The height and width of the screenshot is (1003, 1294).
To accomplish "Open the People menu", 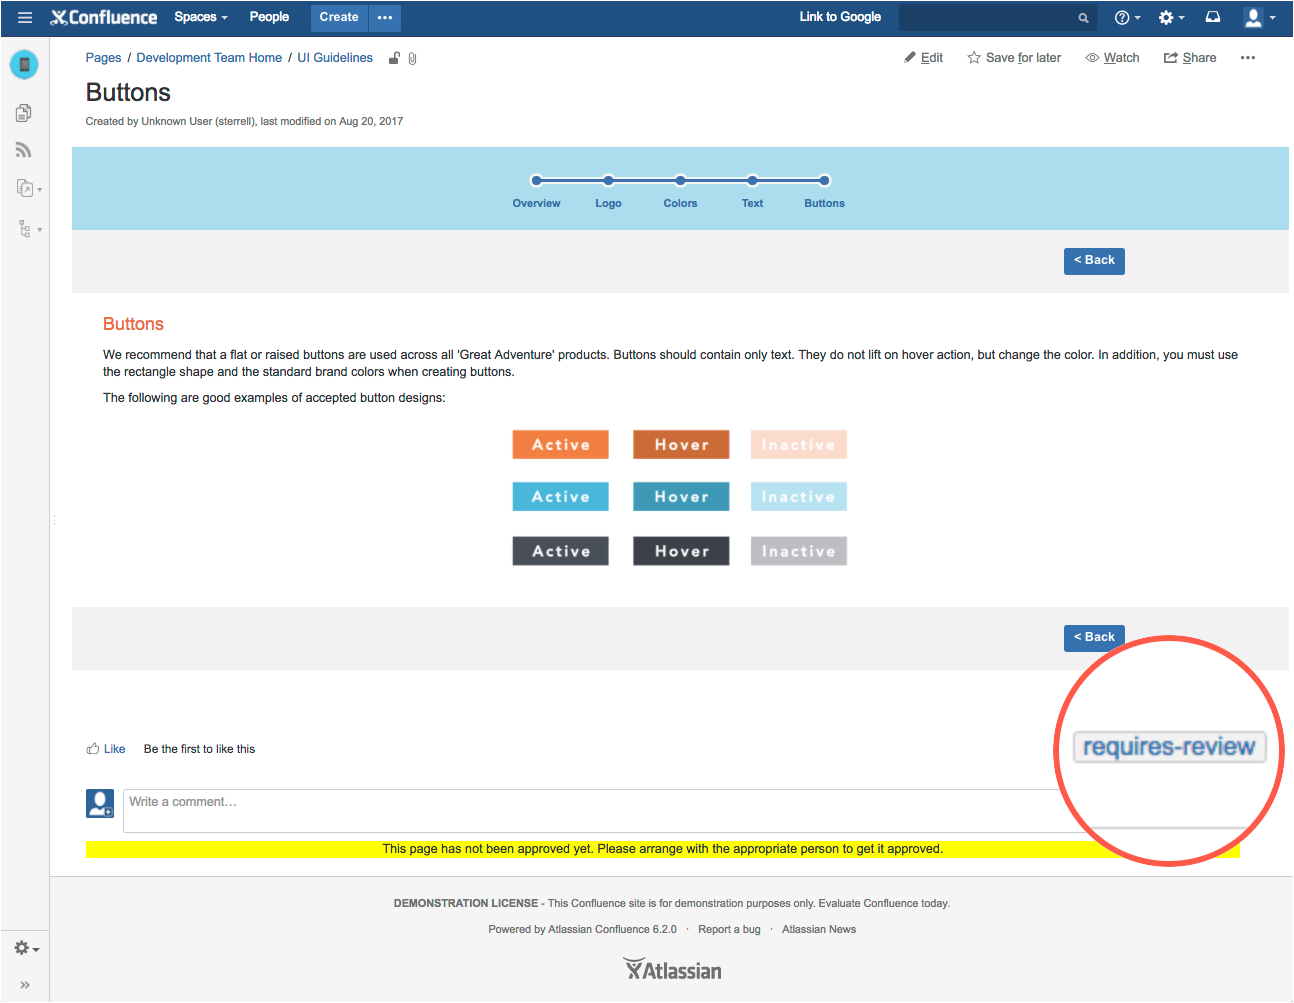I will coord(268,17).
